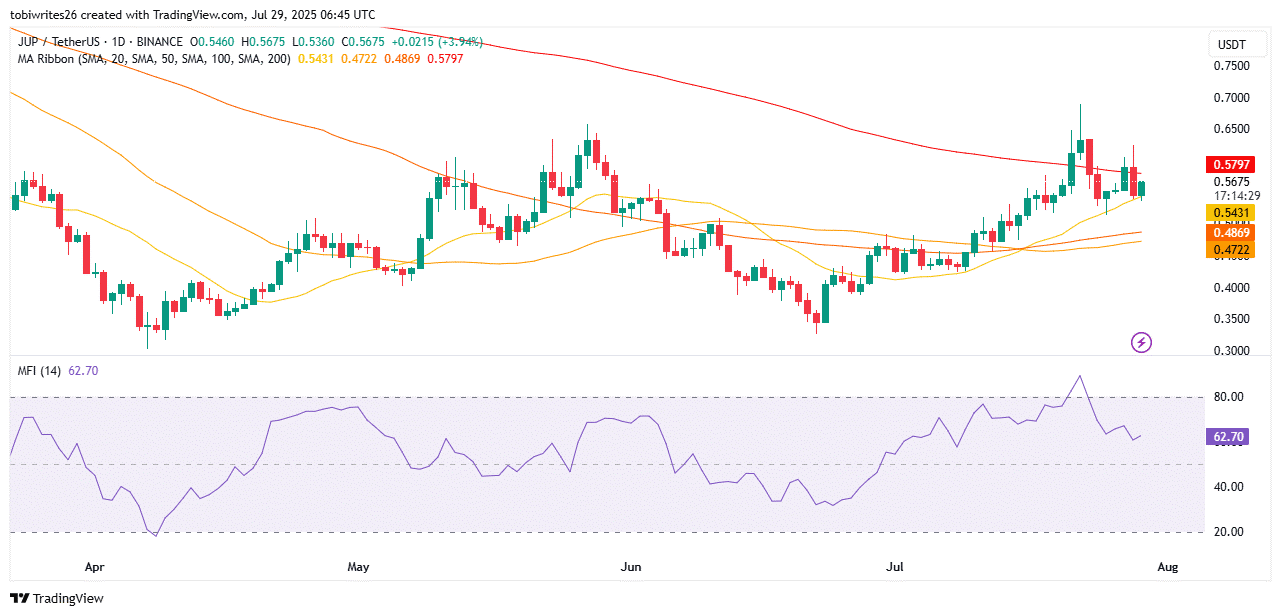The image size is (1281, 616).
Task: Click the 0.3500 price axis label
Action: pos(1232,319)
